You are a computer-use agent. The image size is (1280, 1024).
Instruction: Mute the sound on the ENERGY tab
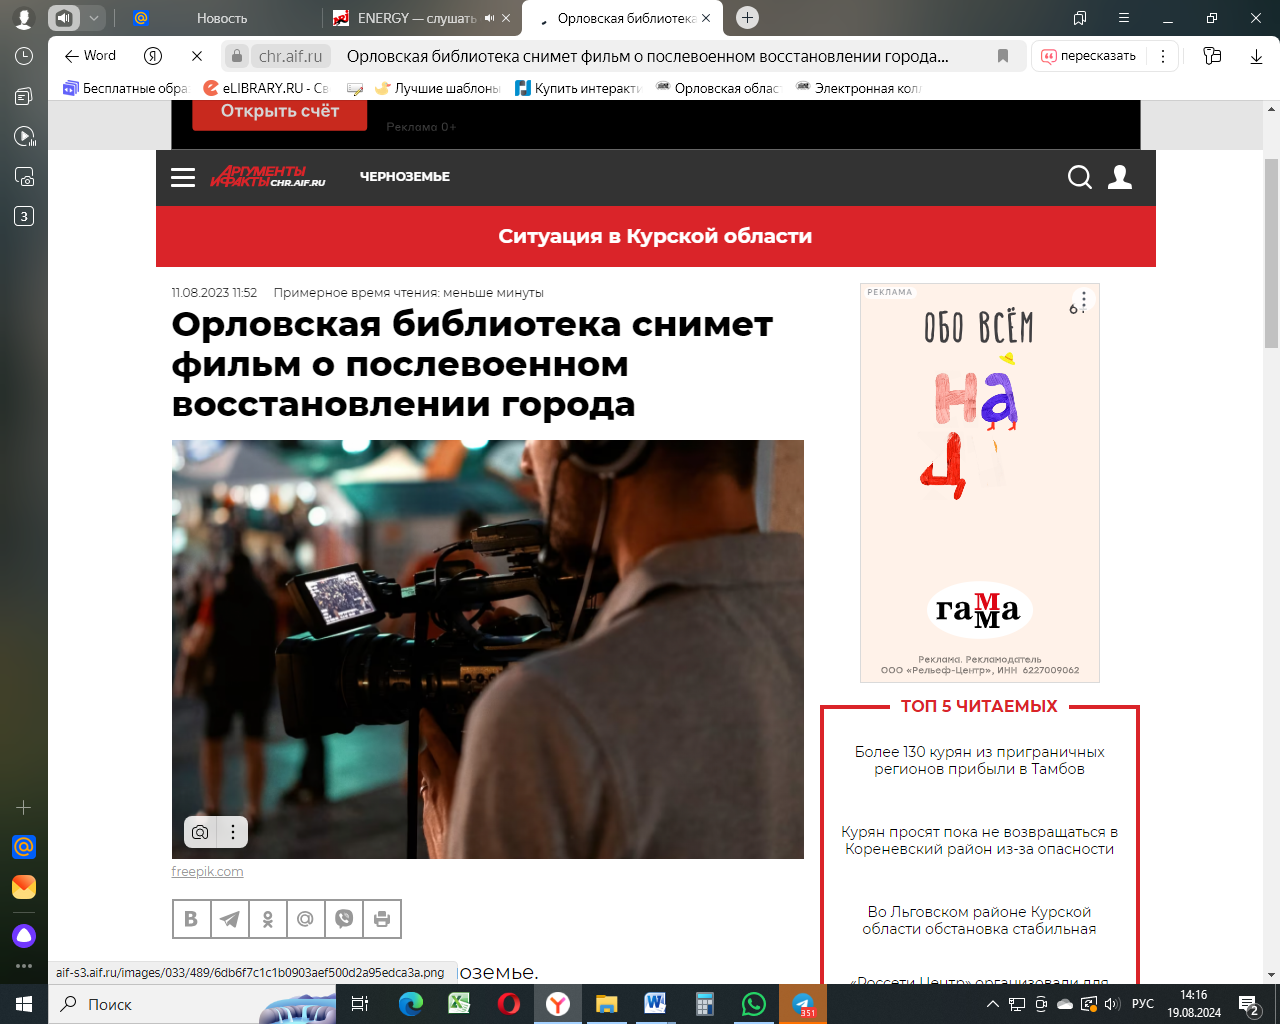[x=490, y=18]
